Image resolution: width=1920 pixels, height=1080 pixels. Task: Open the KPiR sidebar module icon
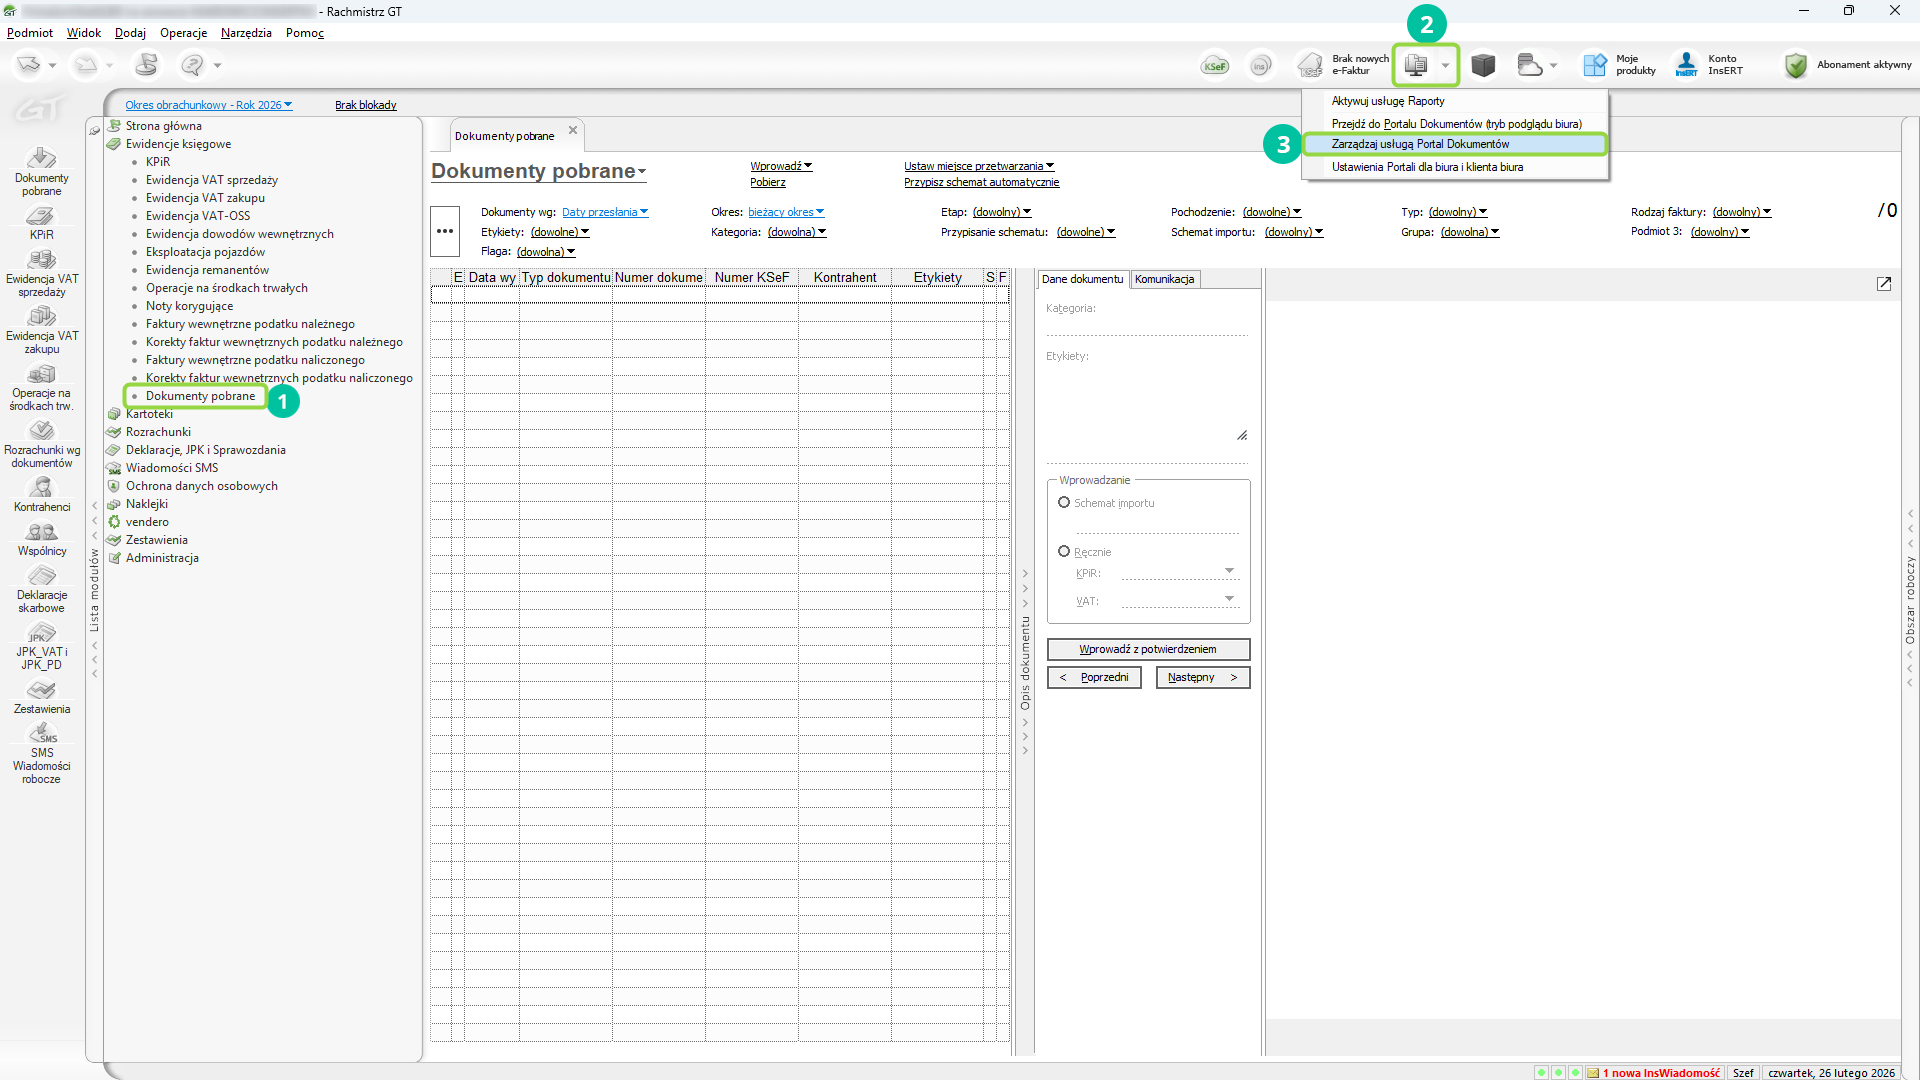point(41,217)
